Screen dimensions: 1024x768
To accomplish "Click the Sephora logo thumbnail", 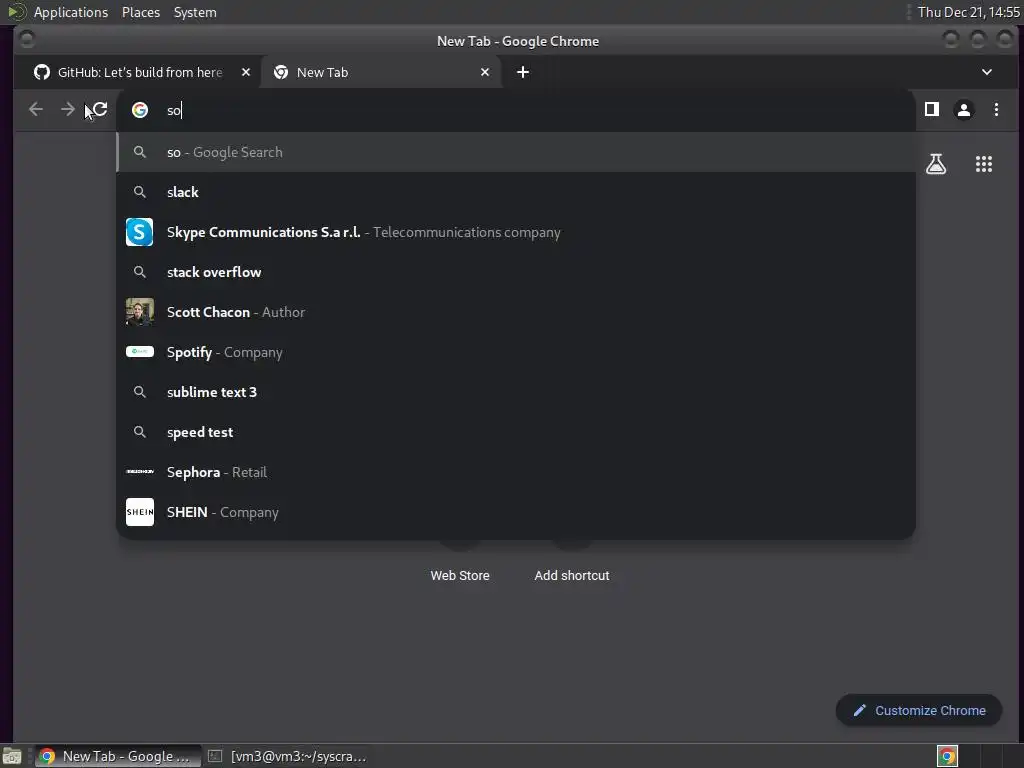I will coord(140,472).
